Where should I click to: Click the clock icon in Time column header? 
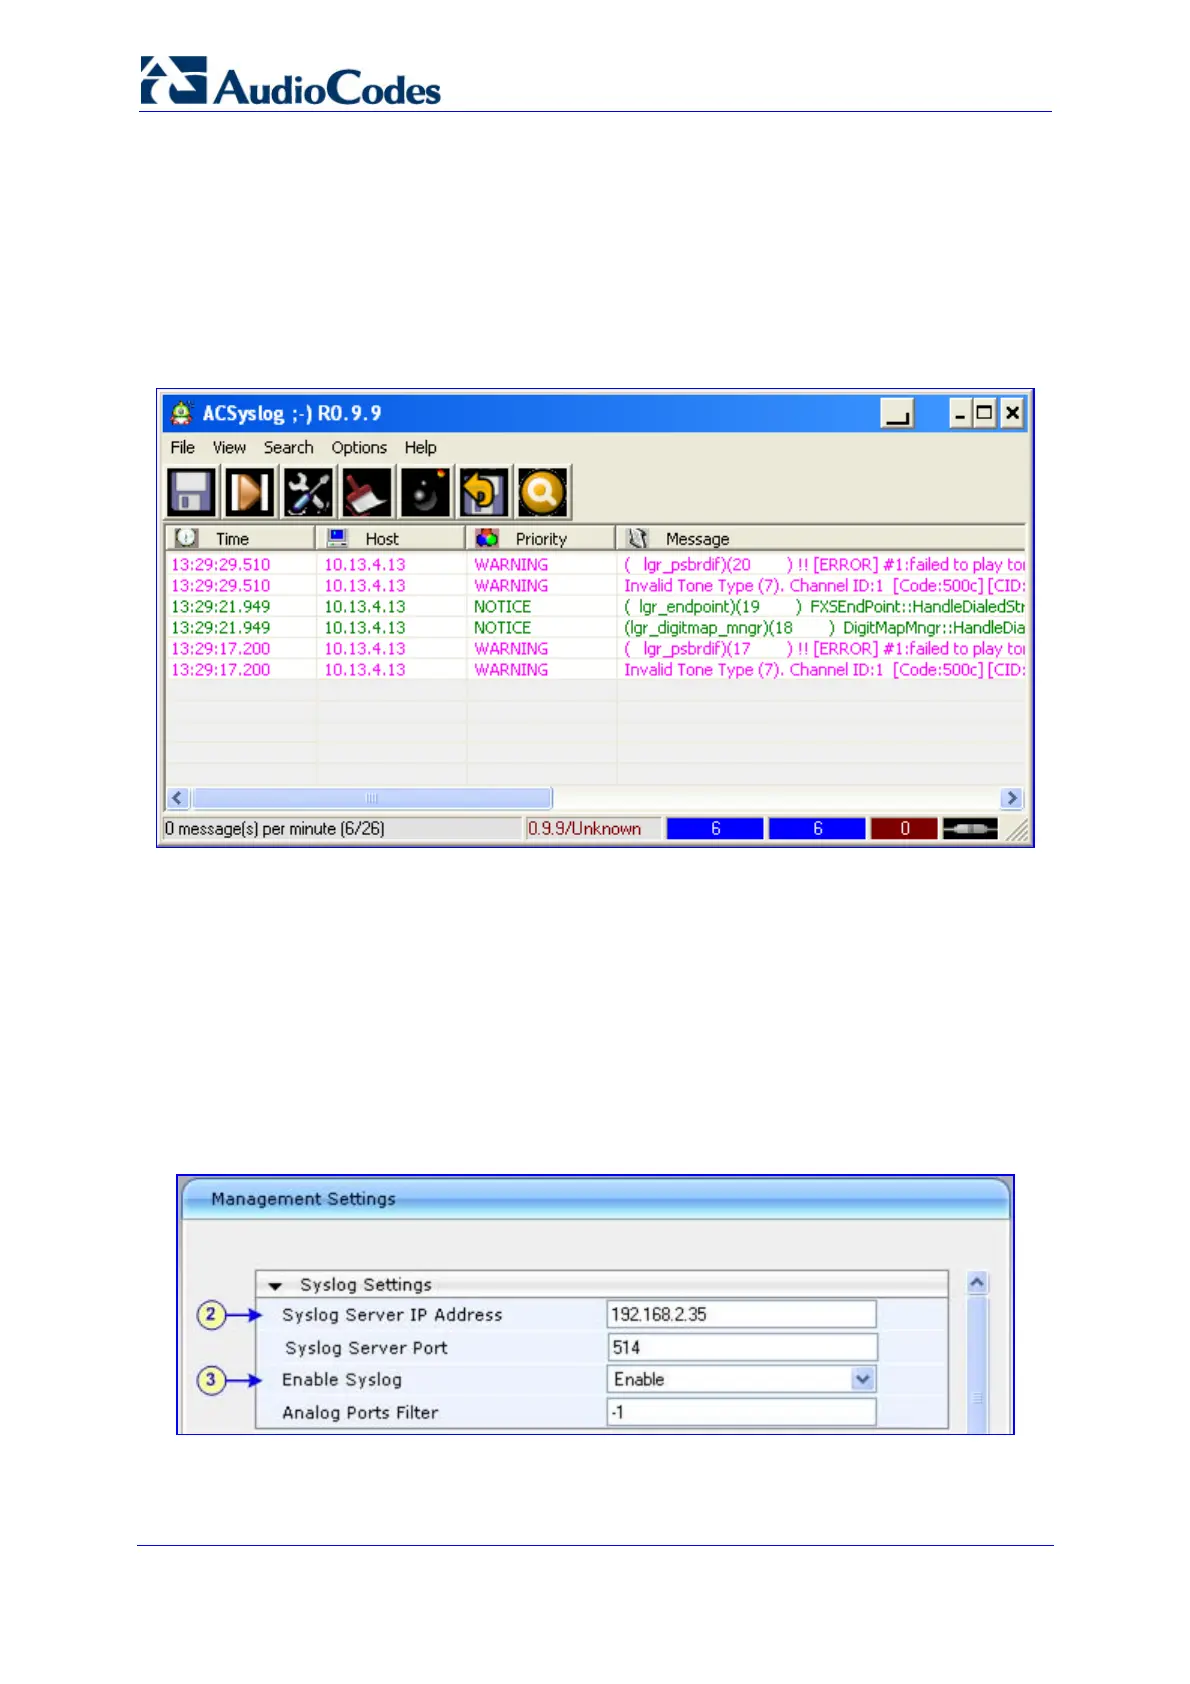point(186,538)
